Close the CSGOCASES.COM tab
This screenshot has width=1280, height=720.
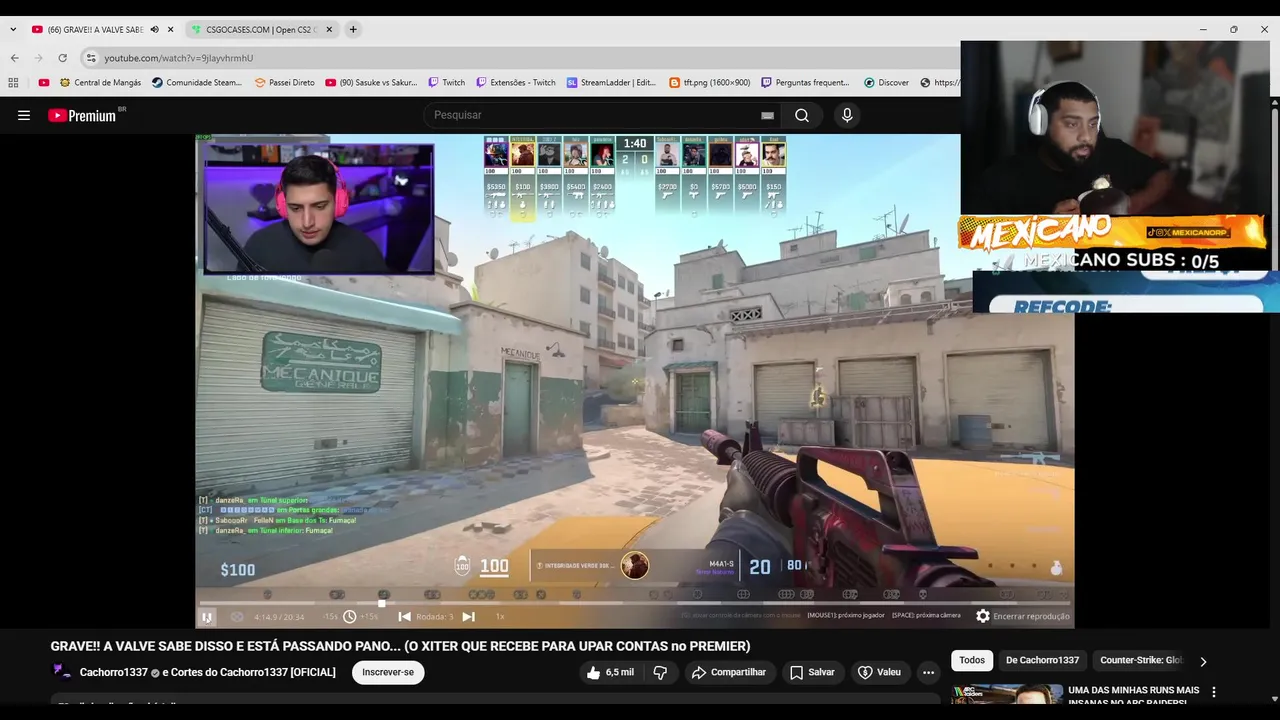tap(329, 30)
